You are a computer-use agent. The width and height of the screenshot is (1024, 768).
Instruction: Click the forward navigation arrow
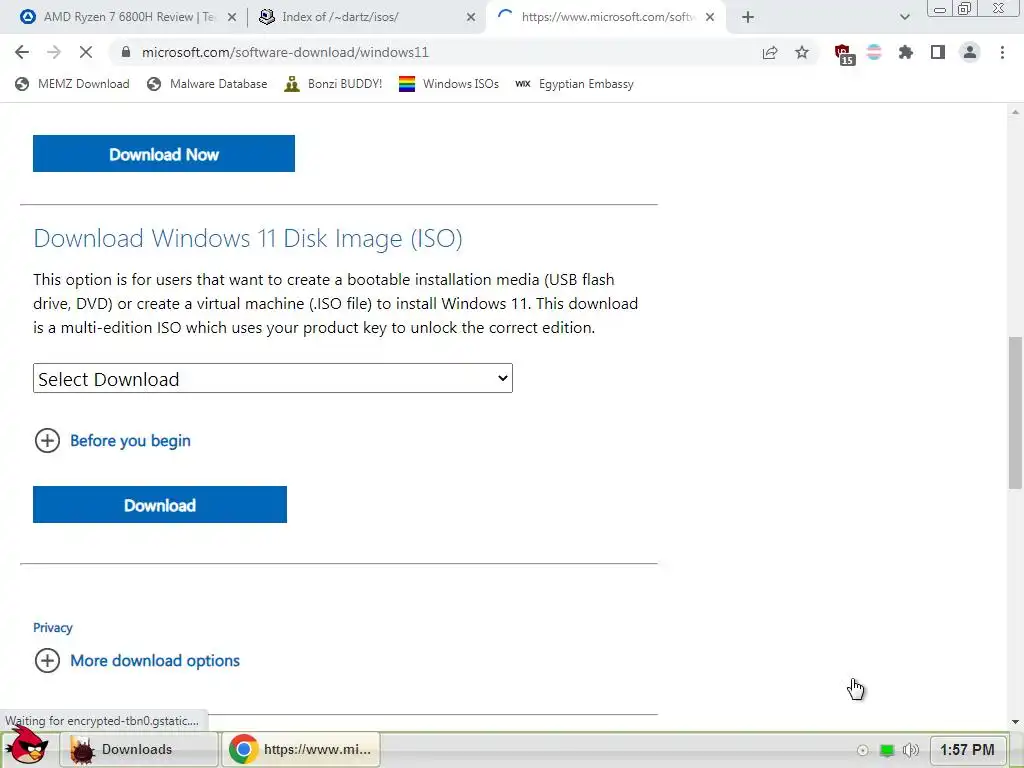tap(54, 52)
